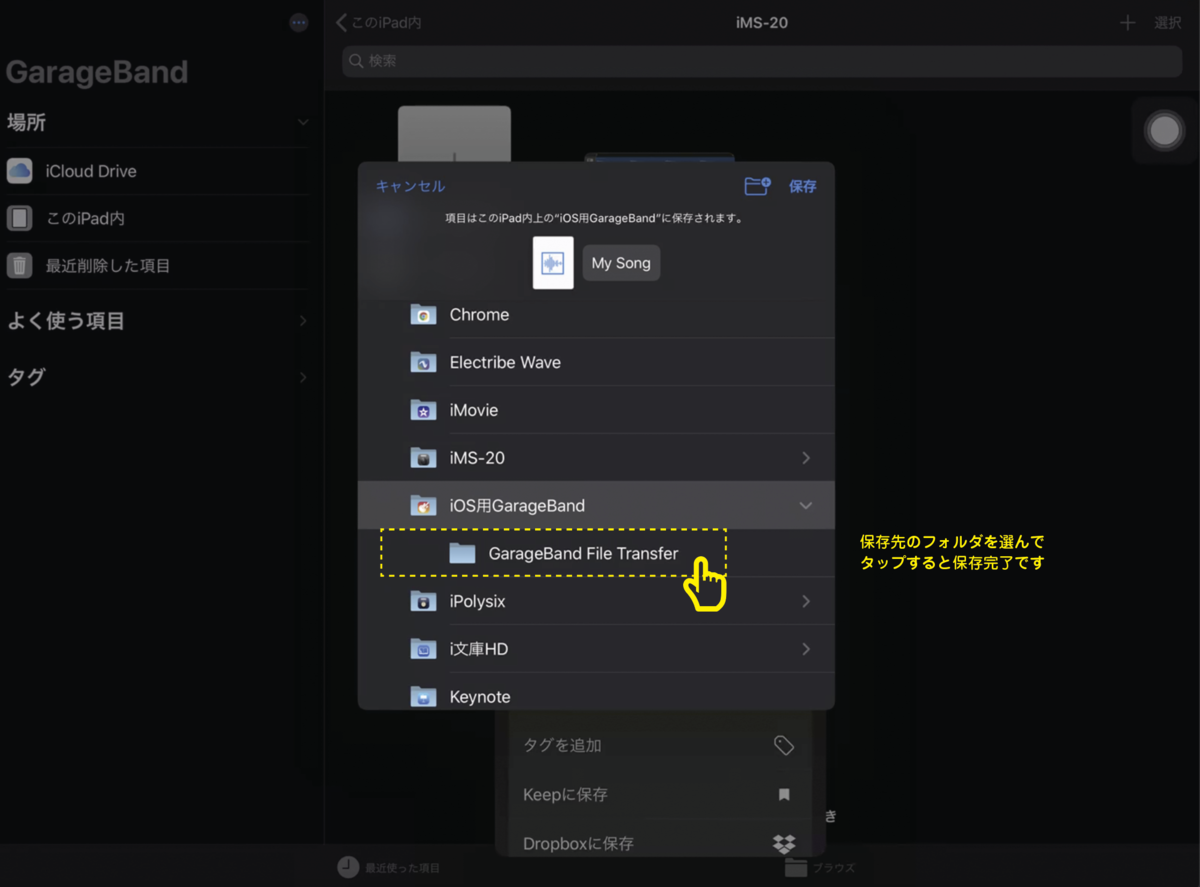Tap 保存 to save the file
Image resolution: width=1200 pixels, height=887 pixels.
[803, 187]
